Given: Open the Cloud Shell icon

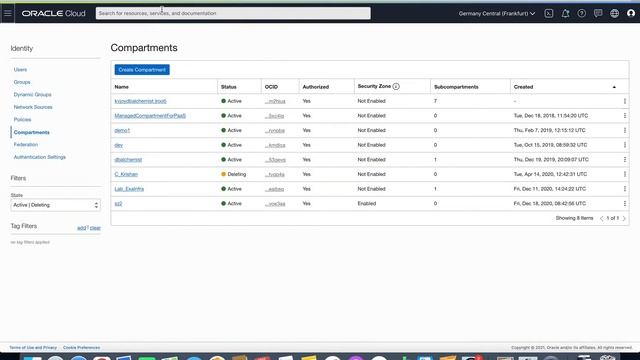Looking at the screenshot, I should (x=549, y=13).
